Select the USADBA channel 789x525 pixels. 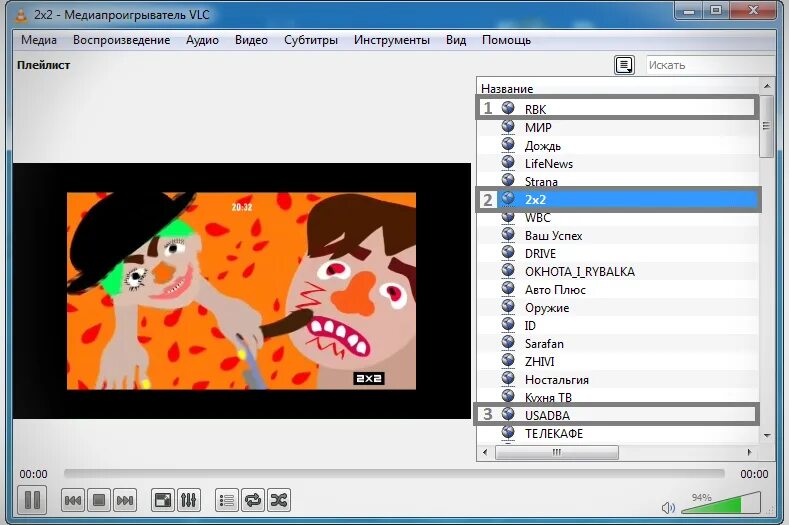pos(618,416)
